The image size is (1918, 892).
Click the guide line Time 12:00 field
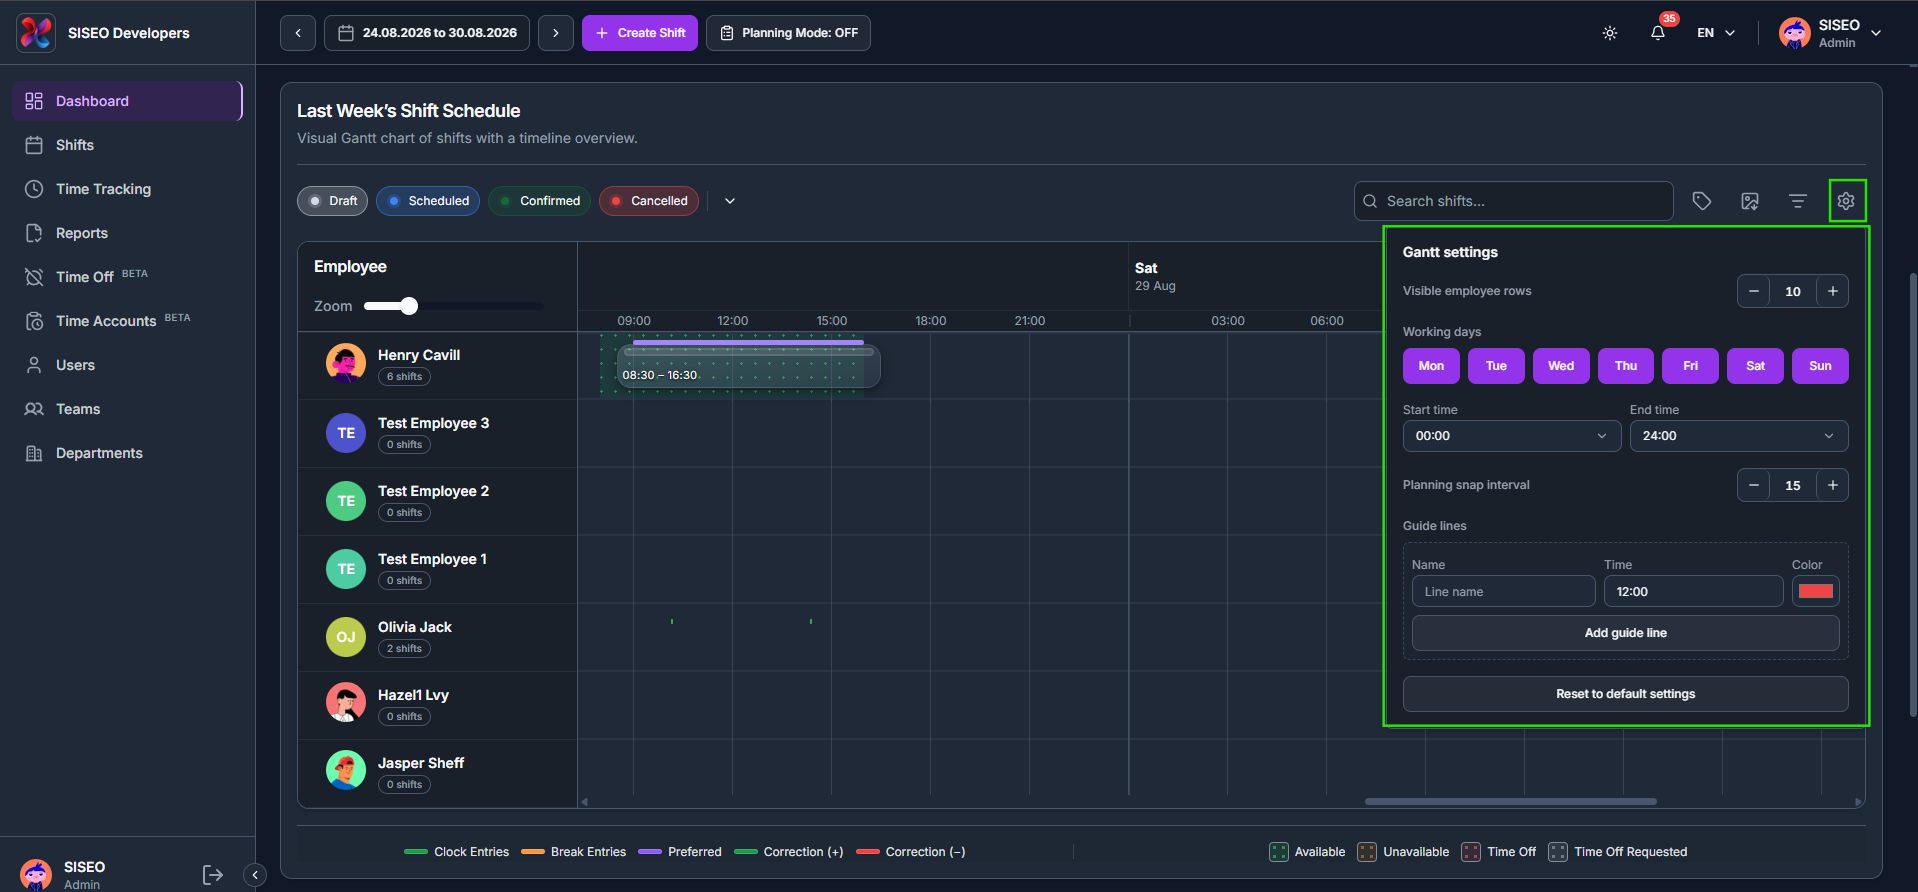coord(1693,592)
